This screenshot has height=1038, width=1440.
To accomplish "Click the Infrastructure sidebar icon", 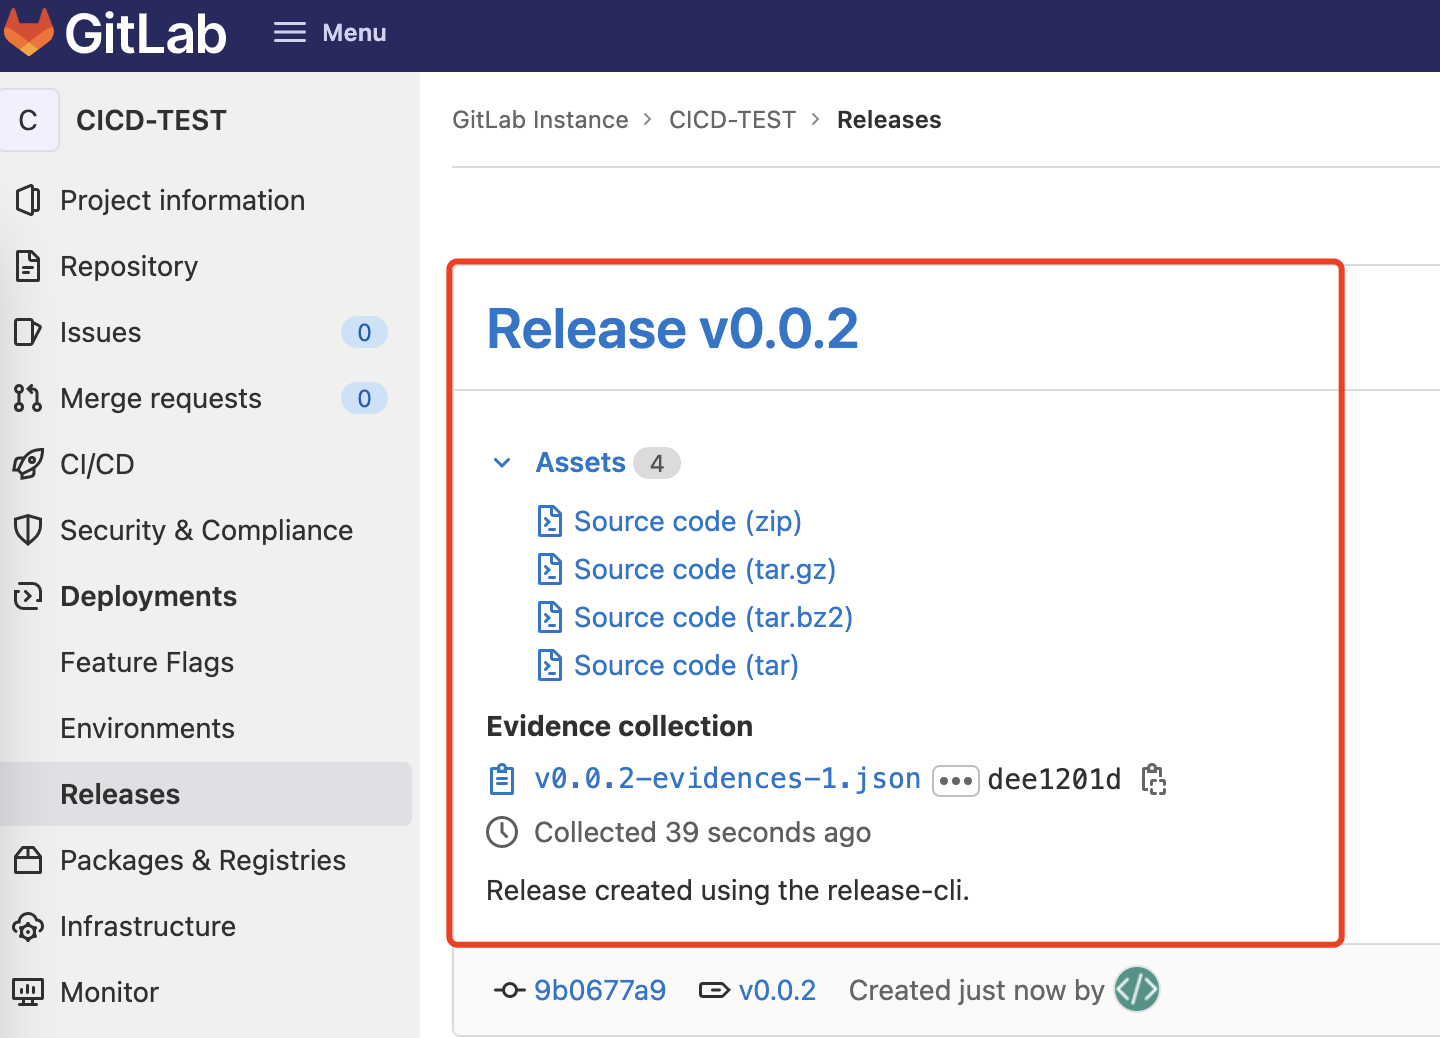I will (x=28, y=926).
